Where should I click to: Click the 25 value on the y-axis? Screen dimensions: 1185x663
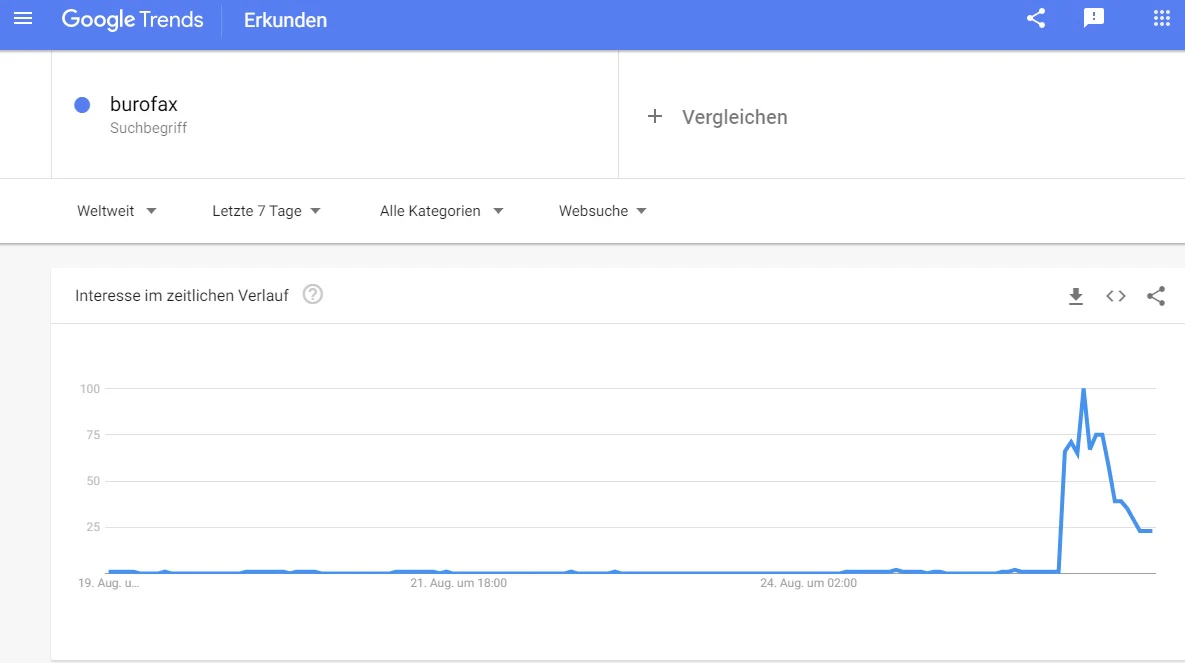tap(93, 527)
